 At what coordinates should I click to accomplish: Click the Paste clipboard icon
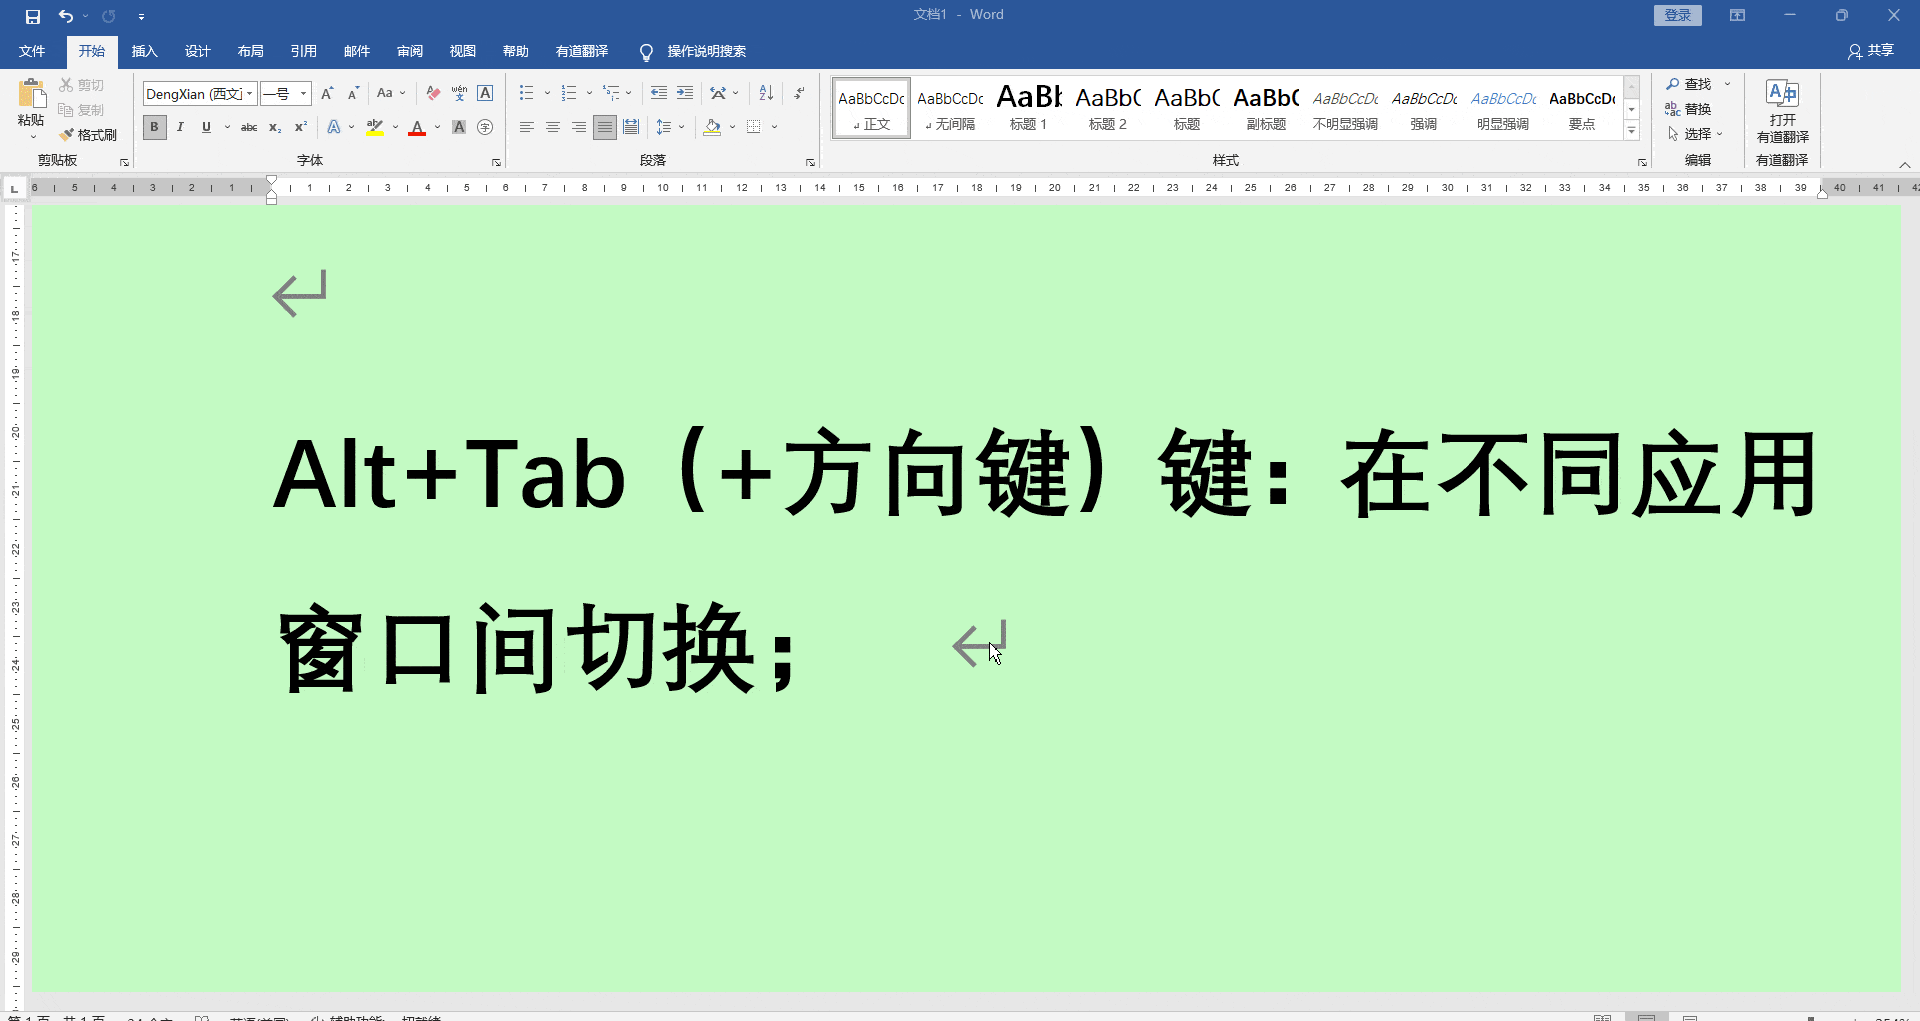coord(32,95)
